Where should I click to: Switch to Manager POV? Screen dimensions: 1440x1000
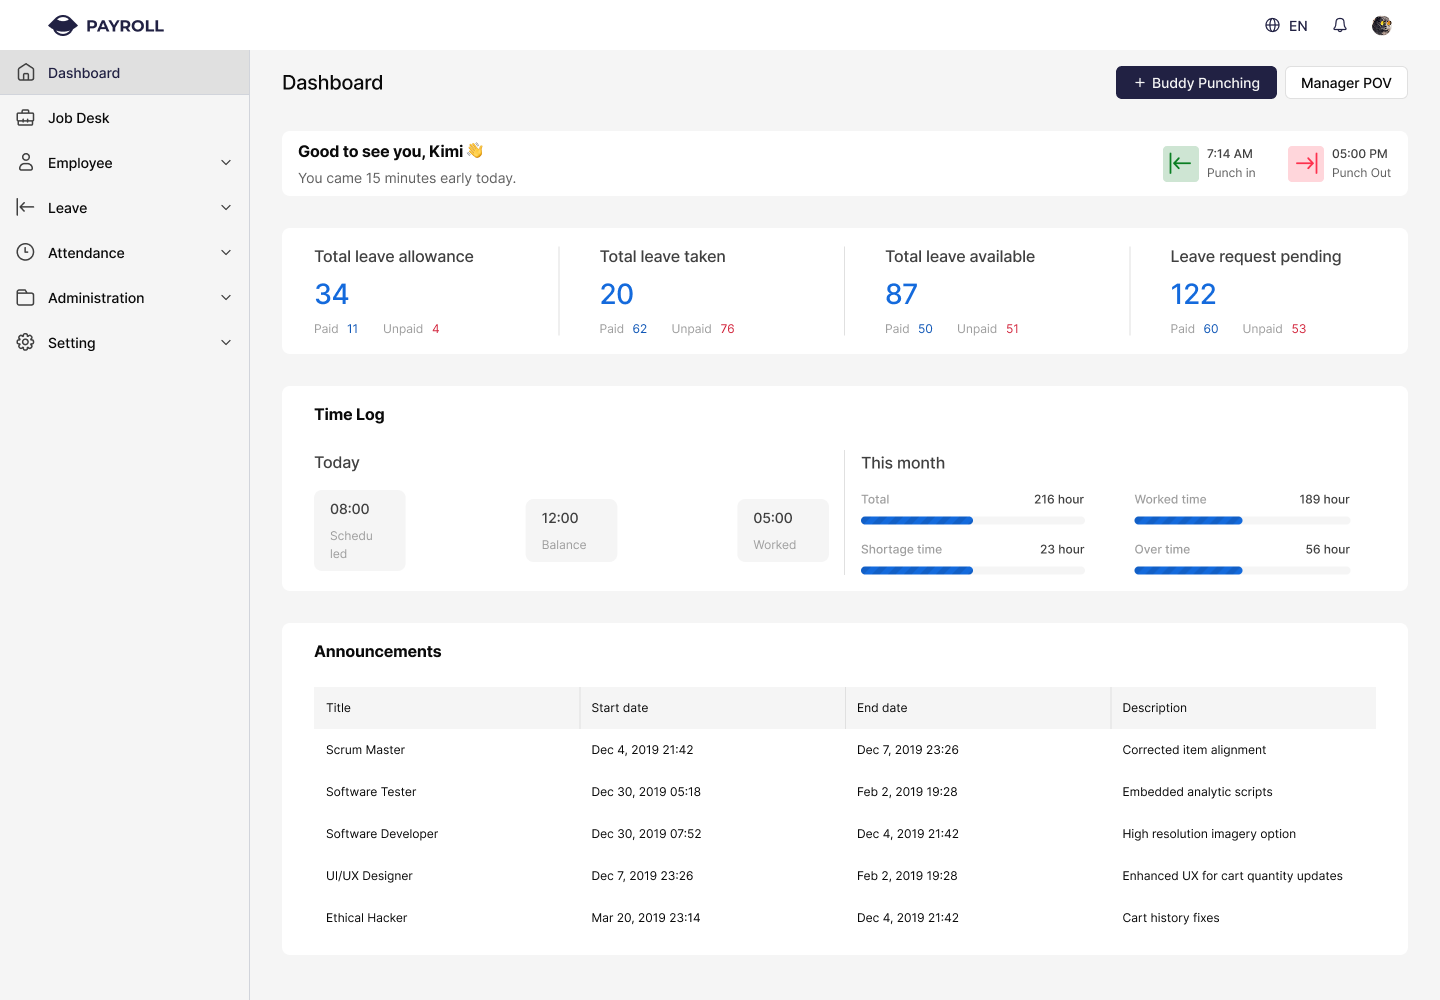1346,82
